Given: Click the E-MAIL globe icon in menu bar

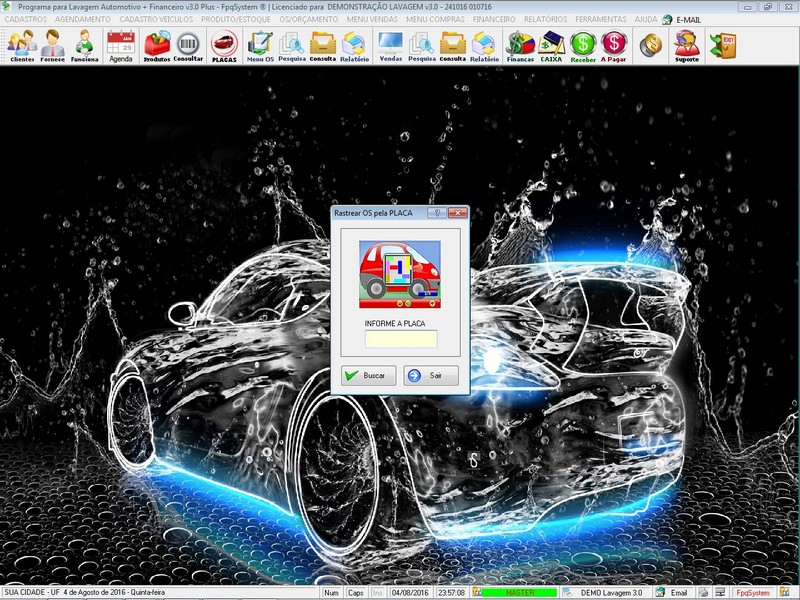Looking at the screenshot, I should tap(667, 19).
